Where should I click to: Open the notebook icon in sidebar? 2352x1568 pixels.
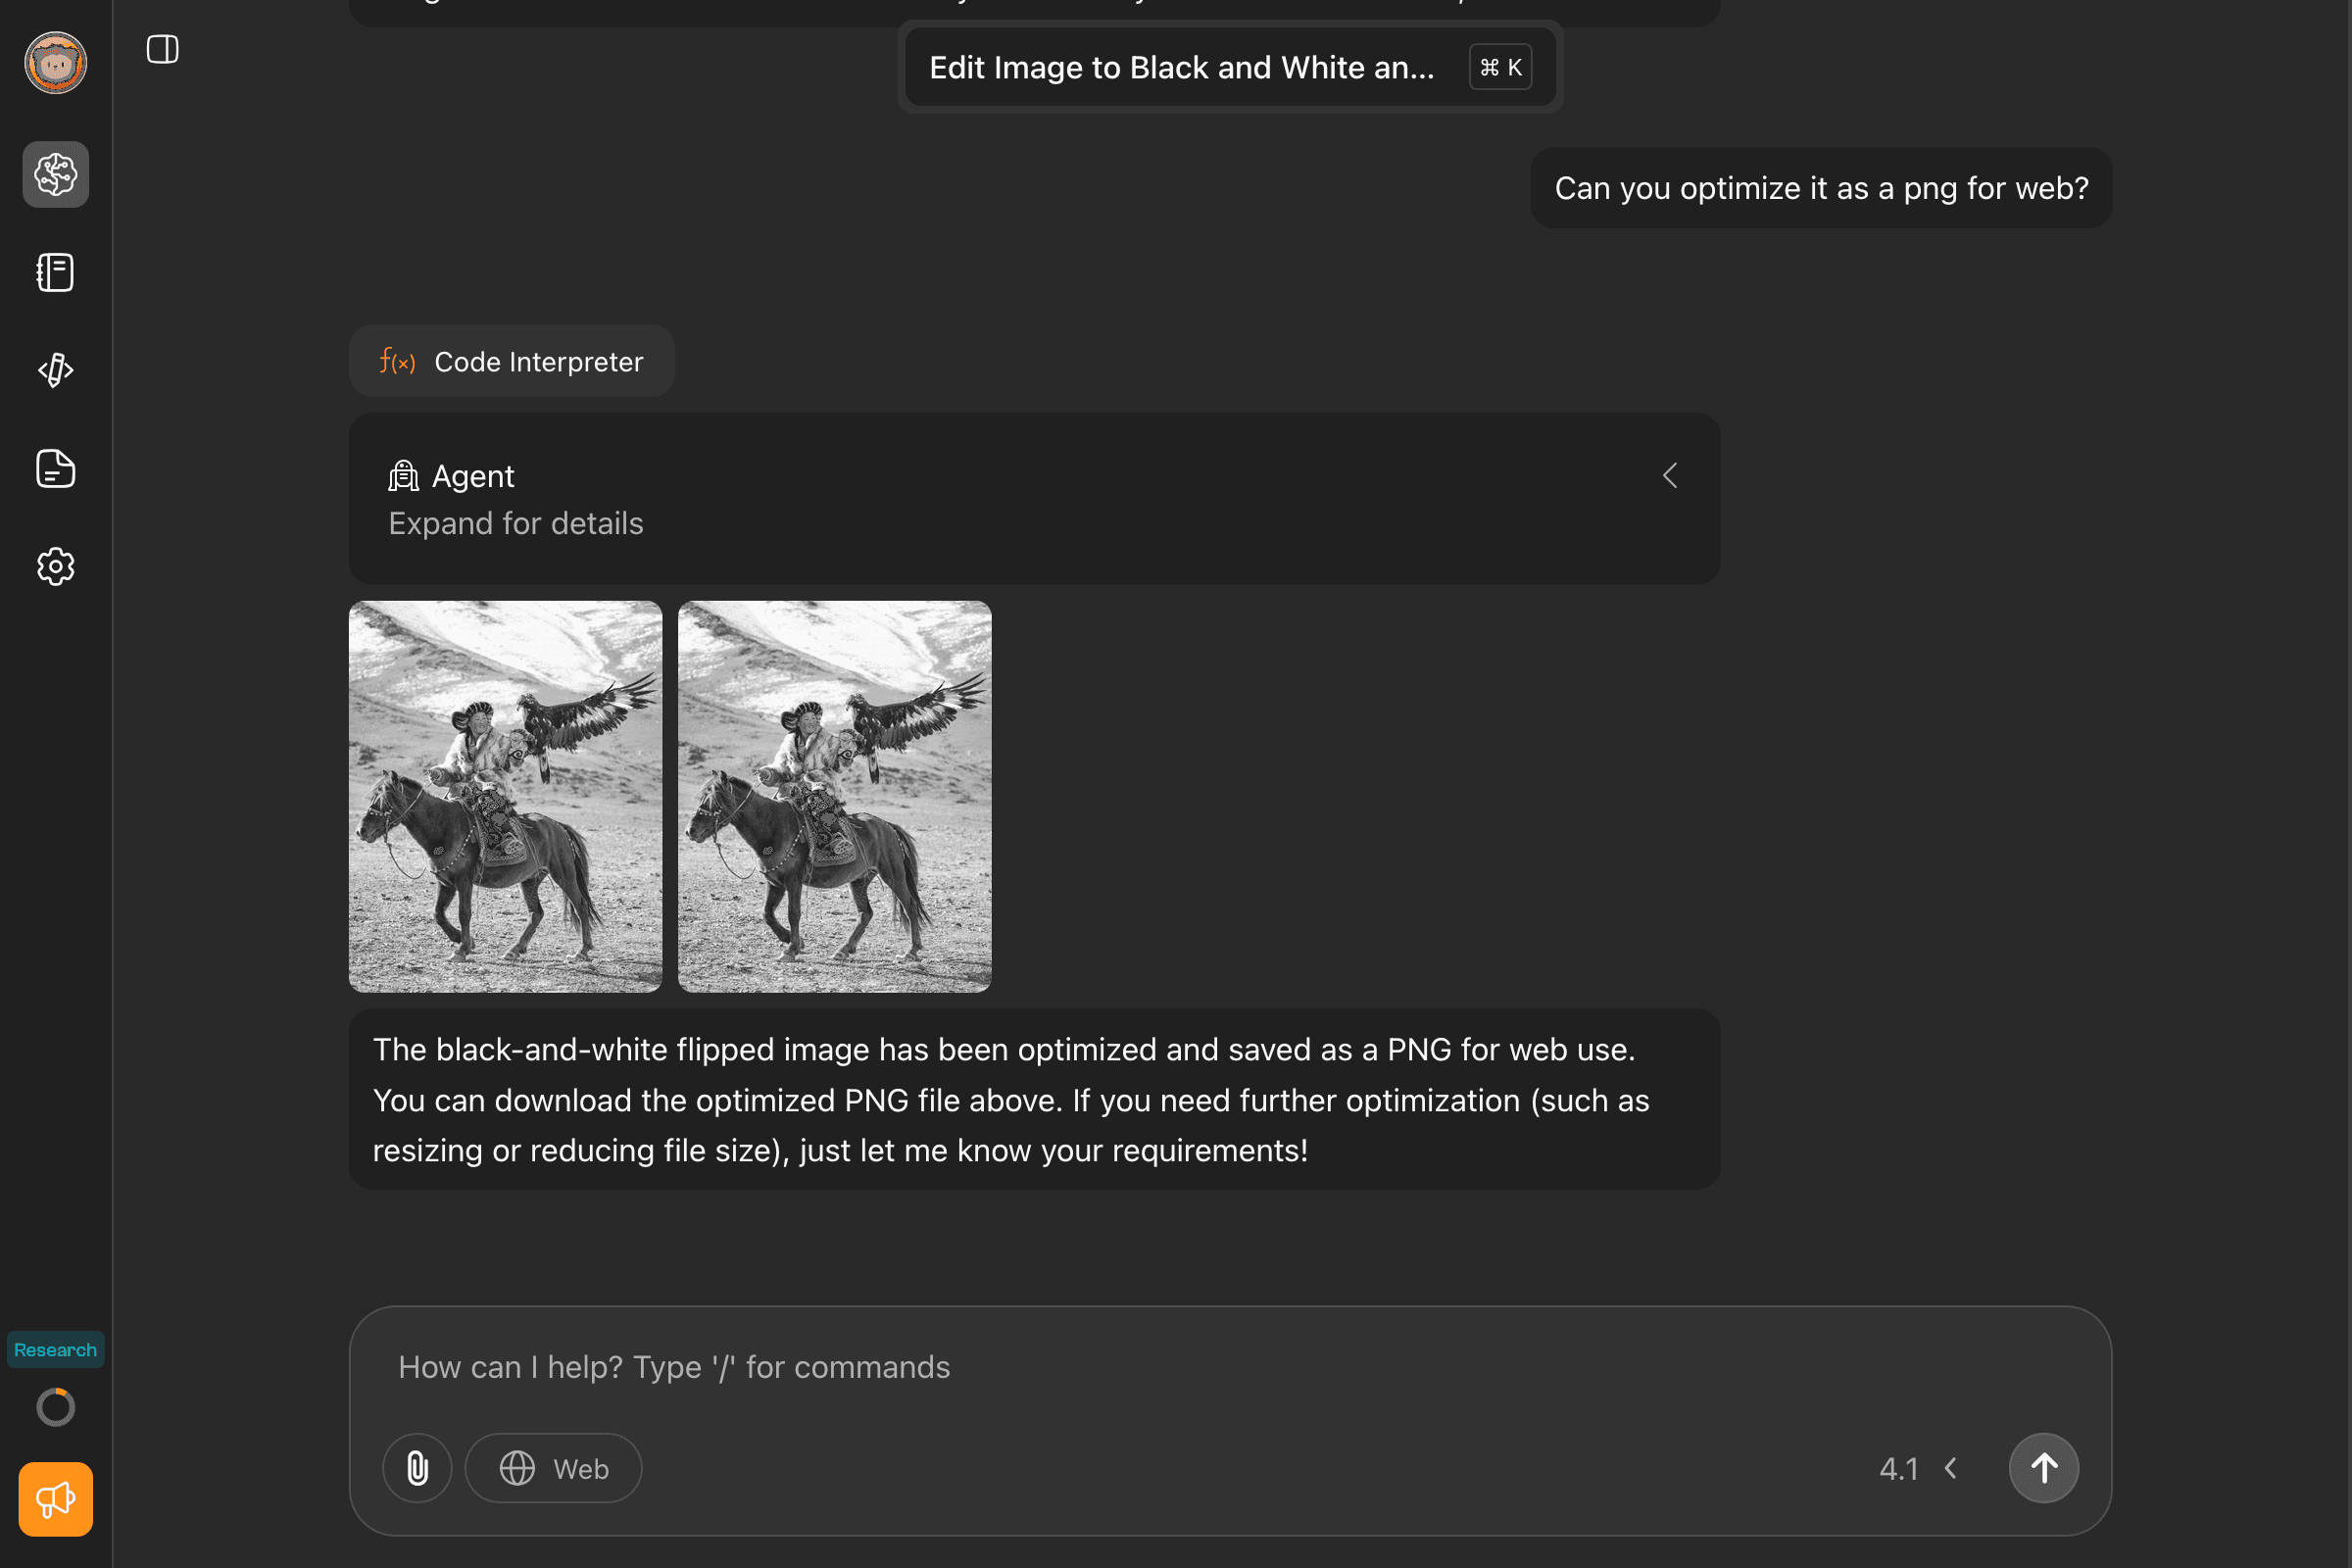coord(56,272)
